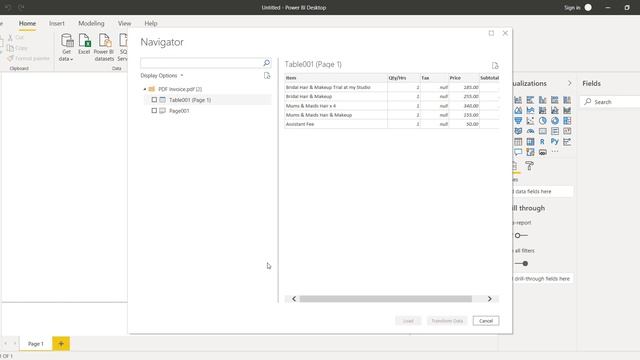This screenshot has height=360, width=640.
Task: Open the Format paint roller pane
Action: click(x=529, y=165)
